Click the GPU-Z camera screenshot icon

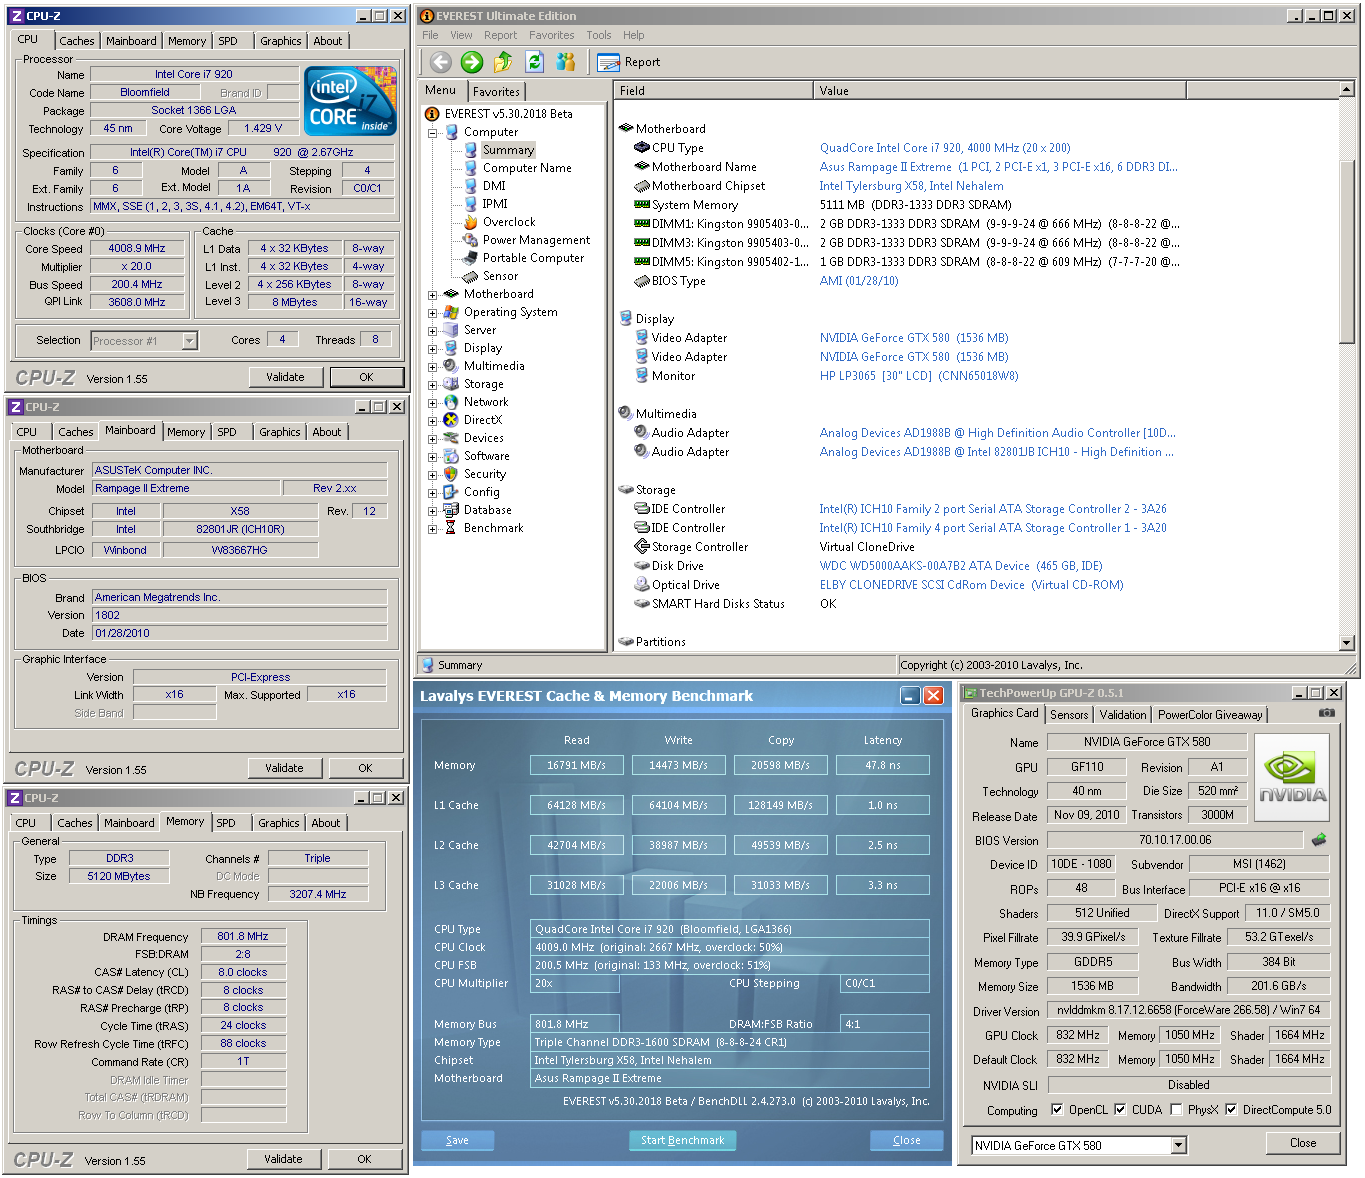pyautogui.click(x=1326, y=713)
